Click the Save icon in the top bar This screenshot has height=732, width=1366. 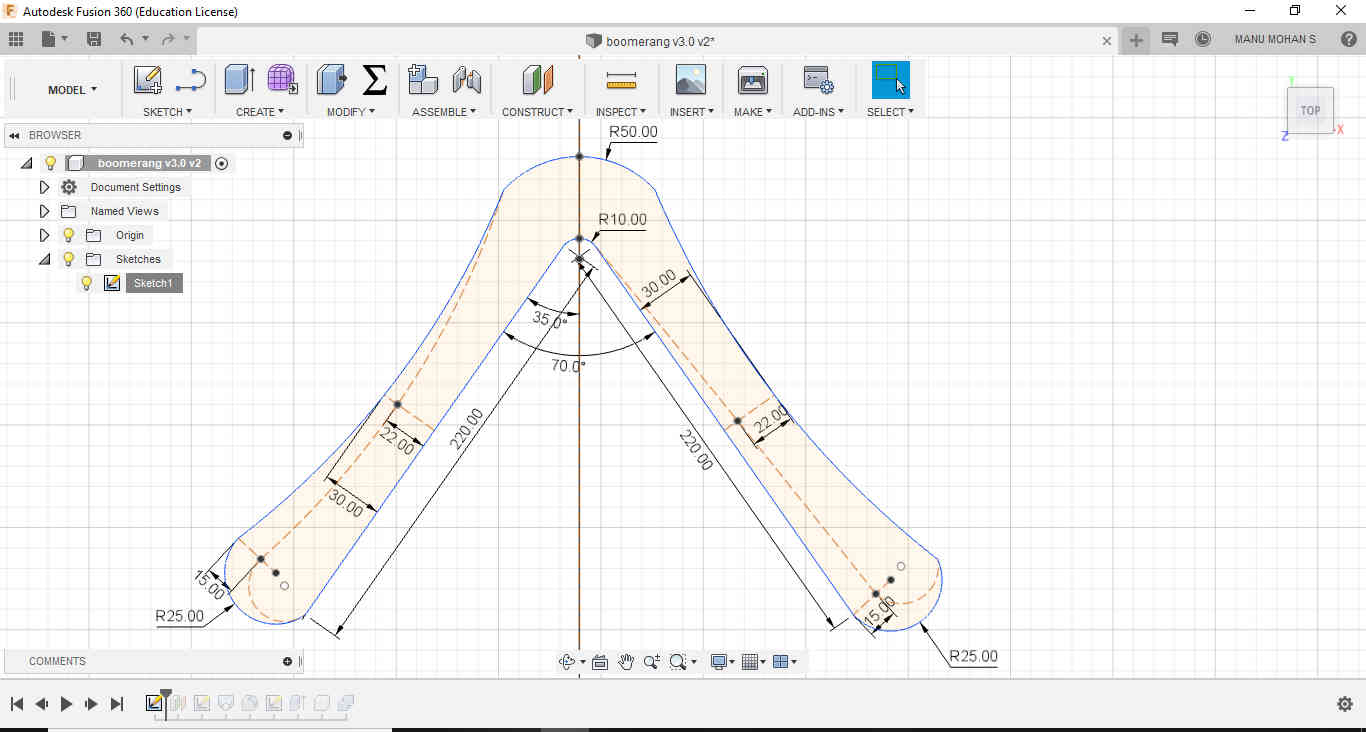pyautogui.click(x=94, y=39)
